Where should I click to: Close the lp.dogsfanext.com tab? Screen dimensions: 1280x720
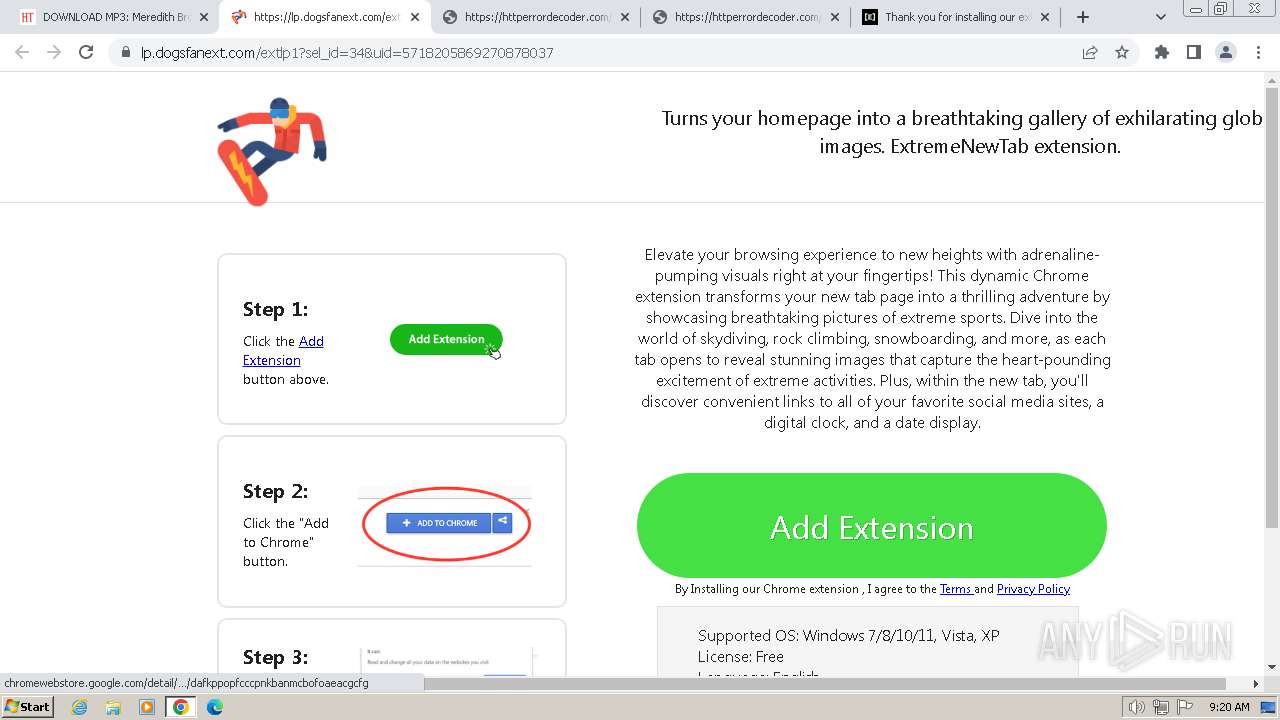tap(414, 17)
